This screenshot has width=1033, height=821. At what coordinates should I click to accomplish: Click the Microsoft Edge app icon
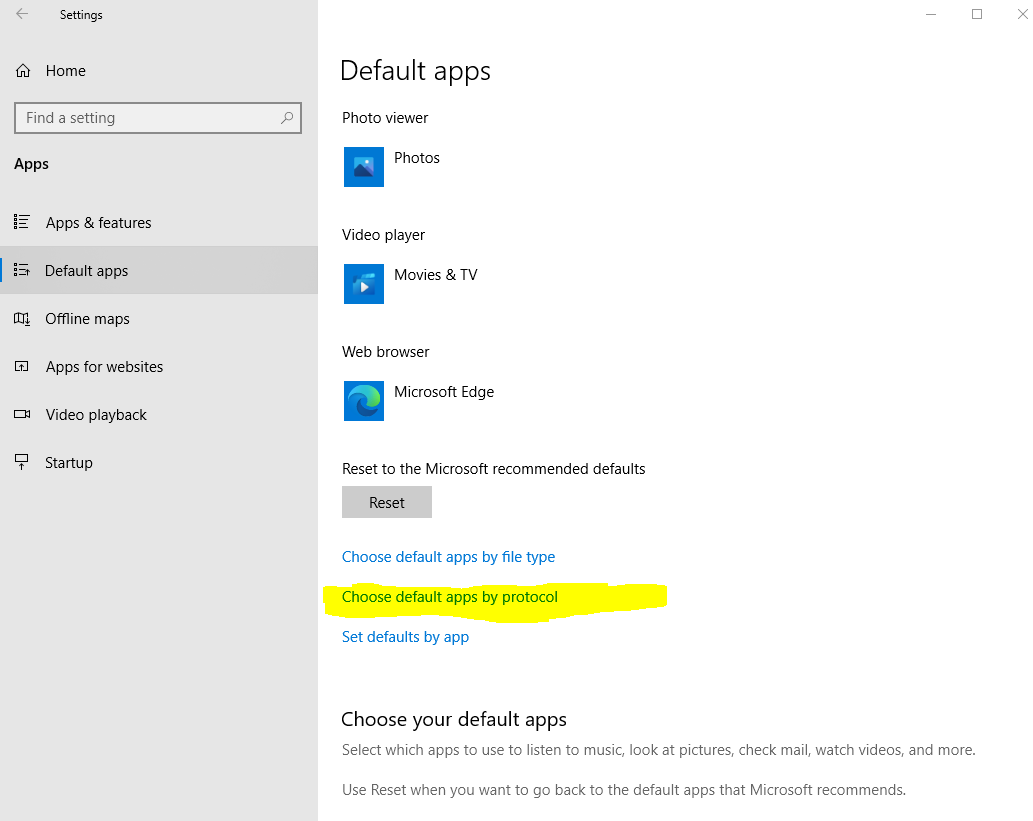pos(364,401)
